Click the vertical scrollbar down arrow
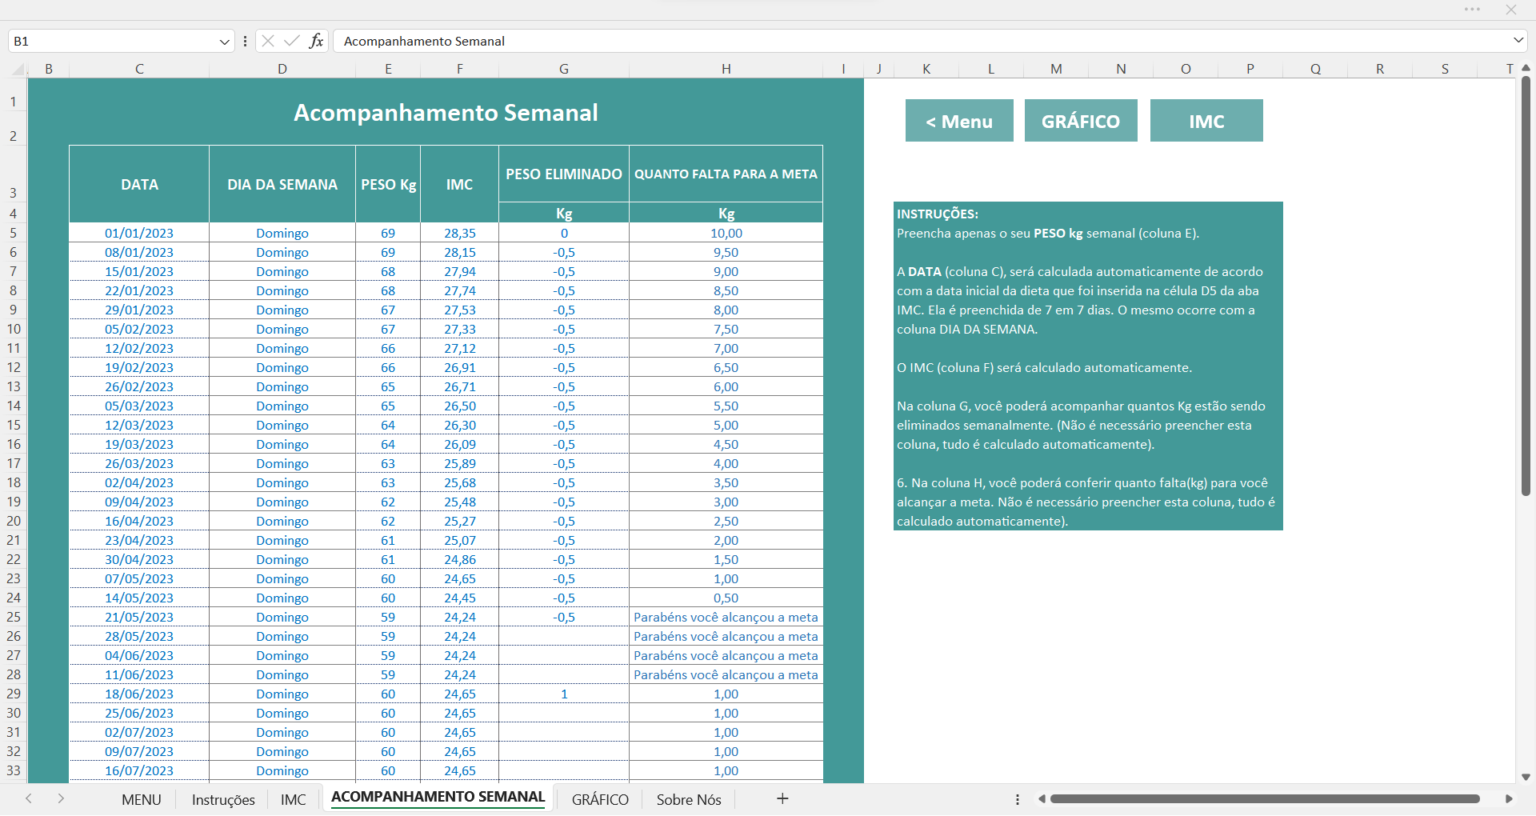 click(1525, 776)
